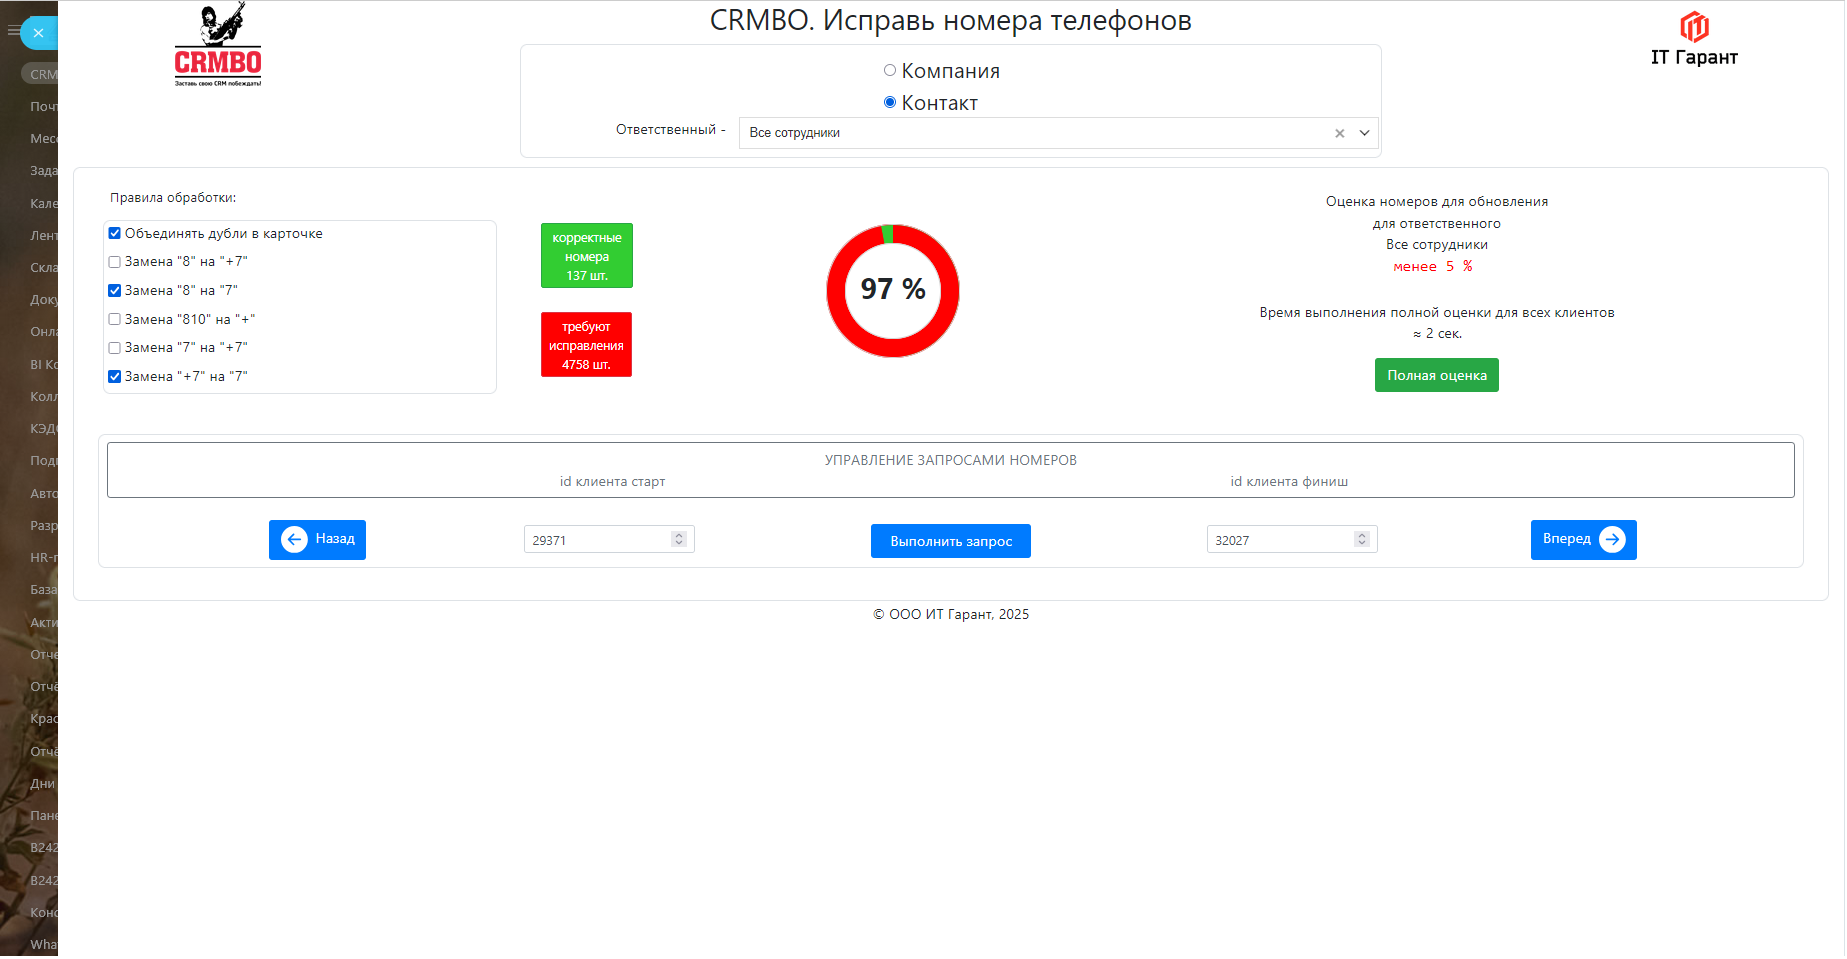Enable Замена "7" на "+7" checkbox
The width and height of the screenshot is (1847, 959).
(x=115, y=349)
